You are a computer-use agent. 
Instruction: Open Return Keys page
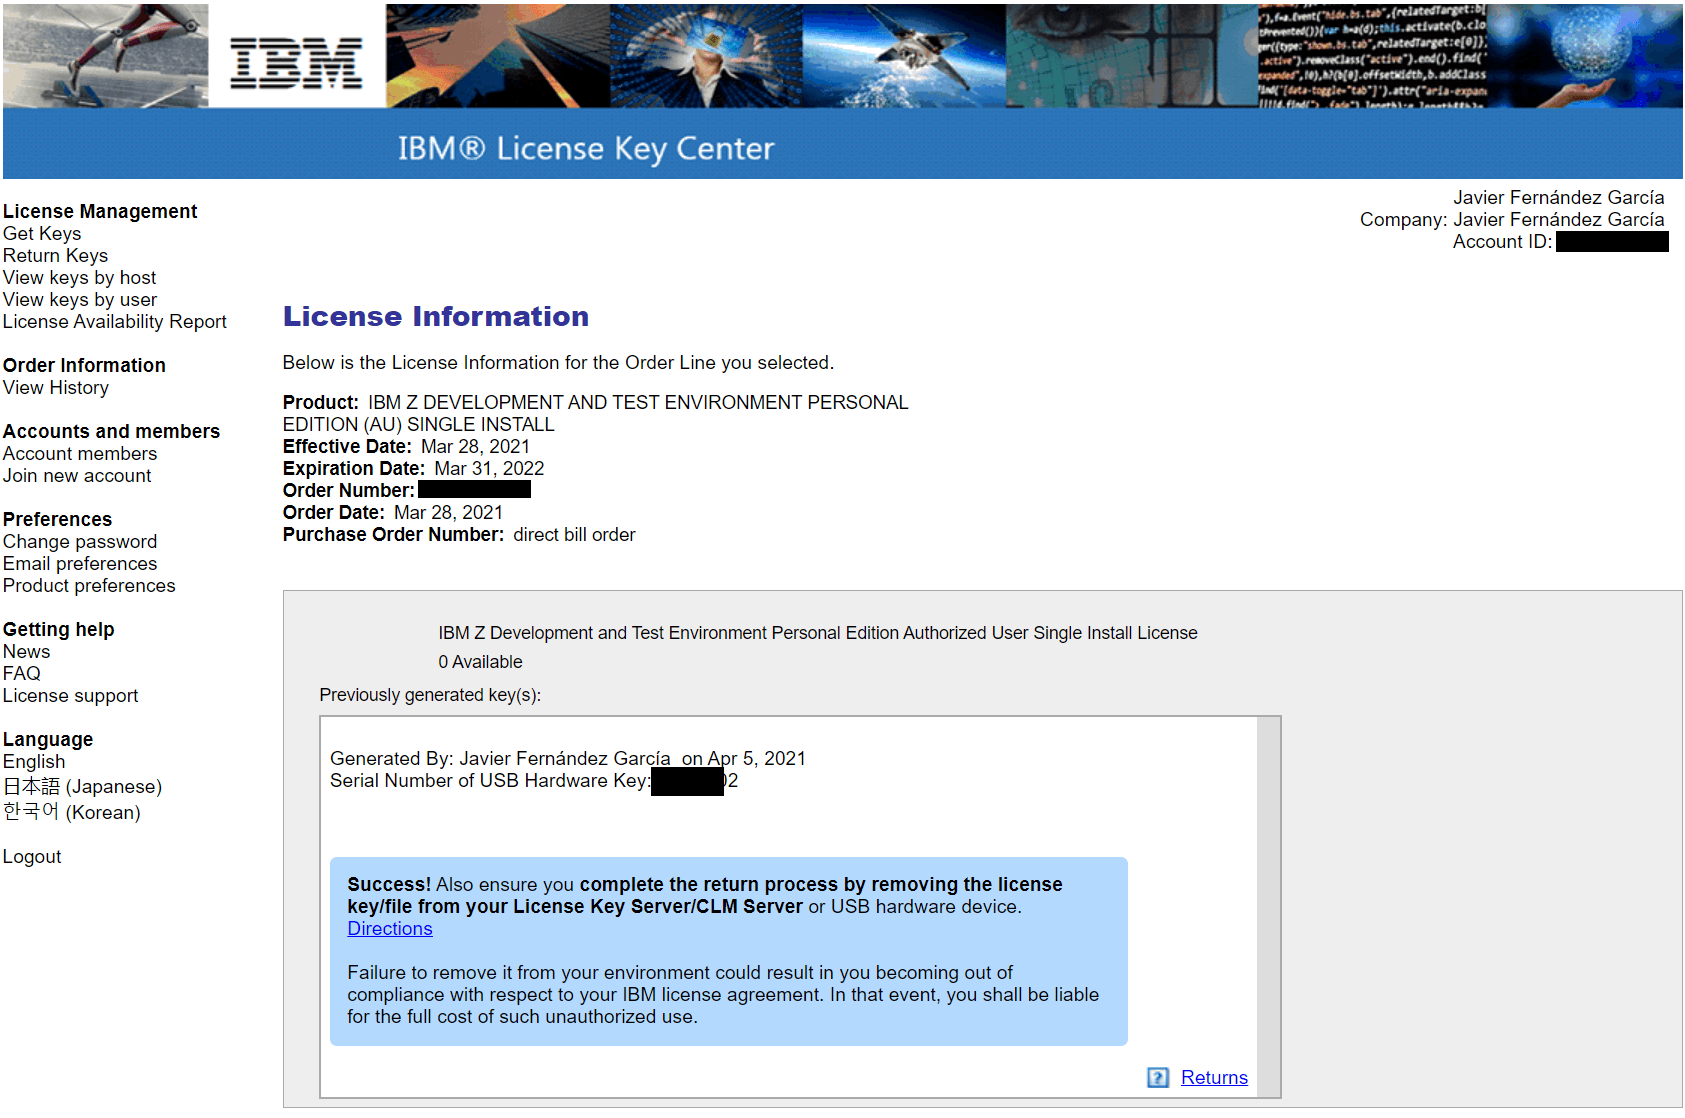[55, 255]
